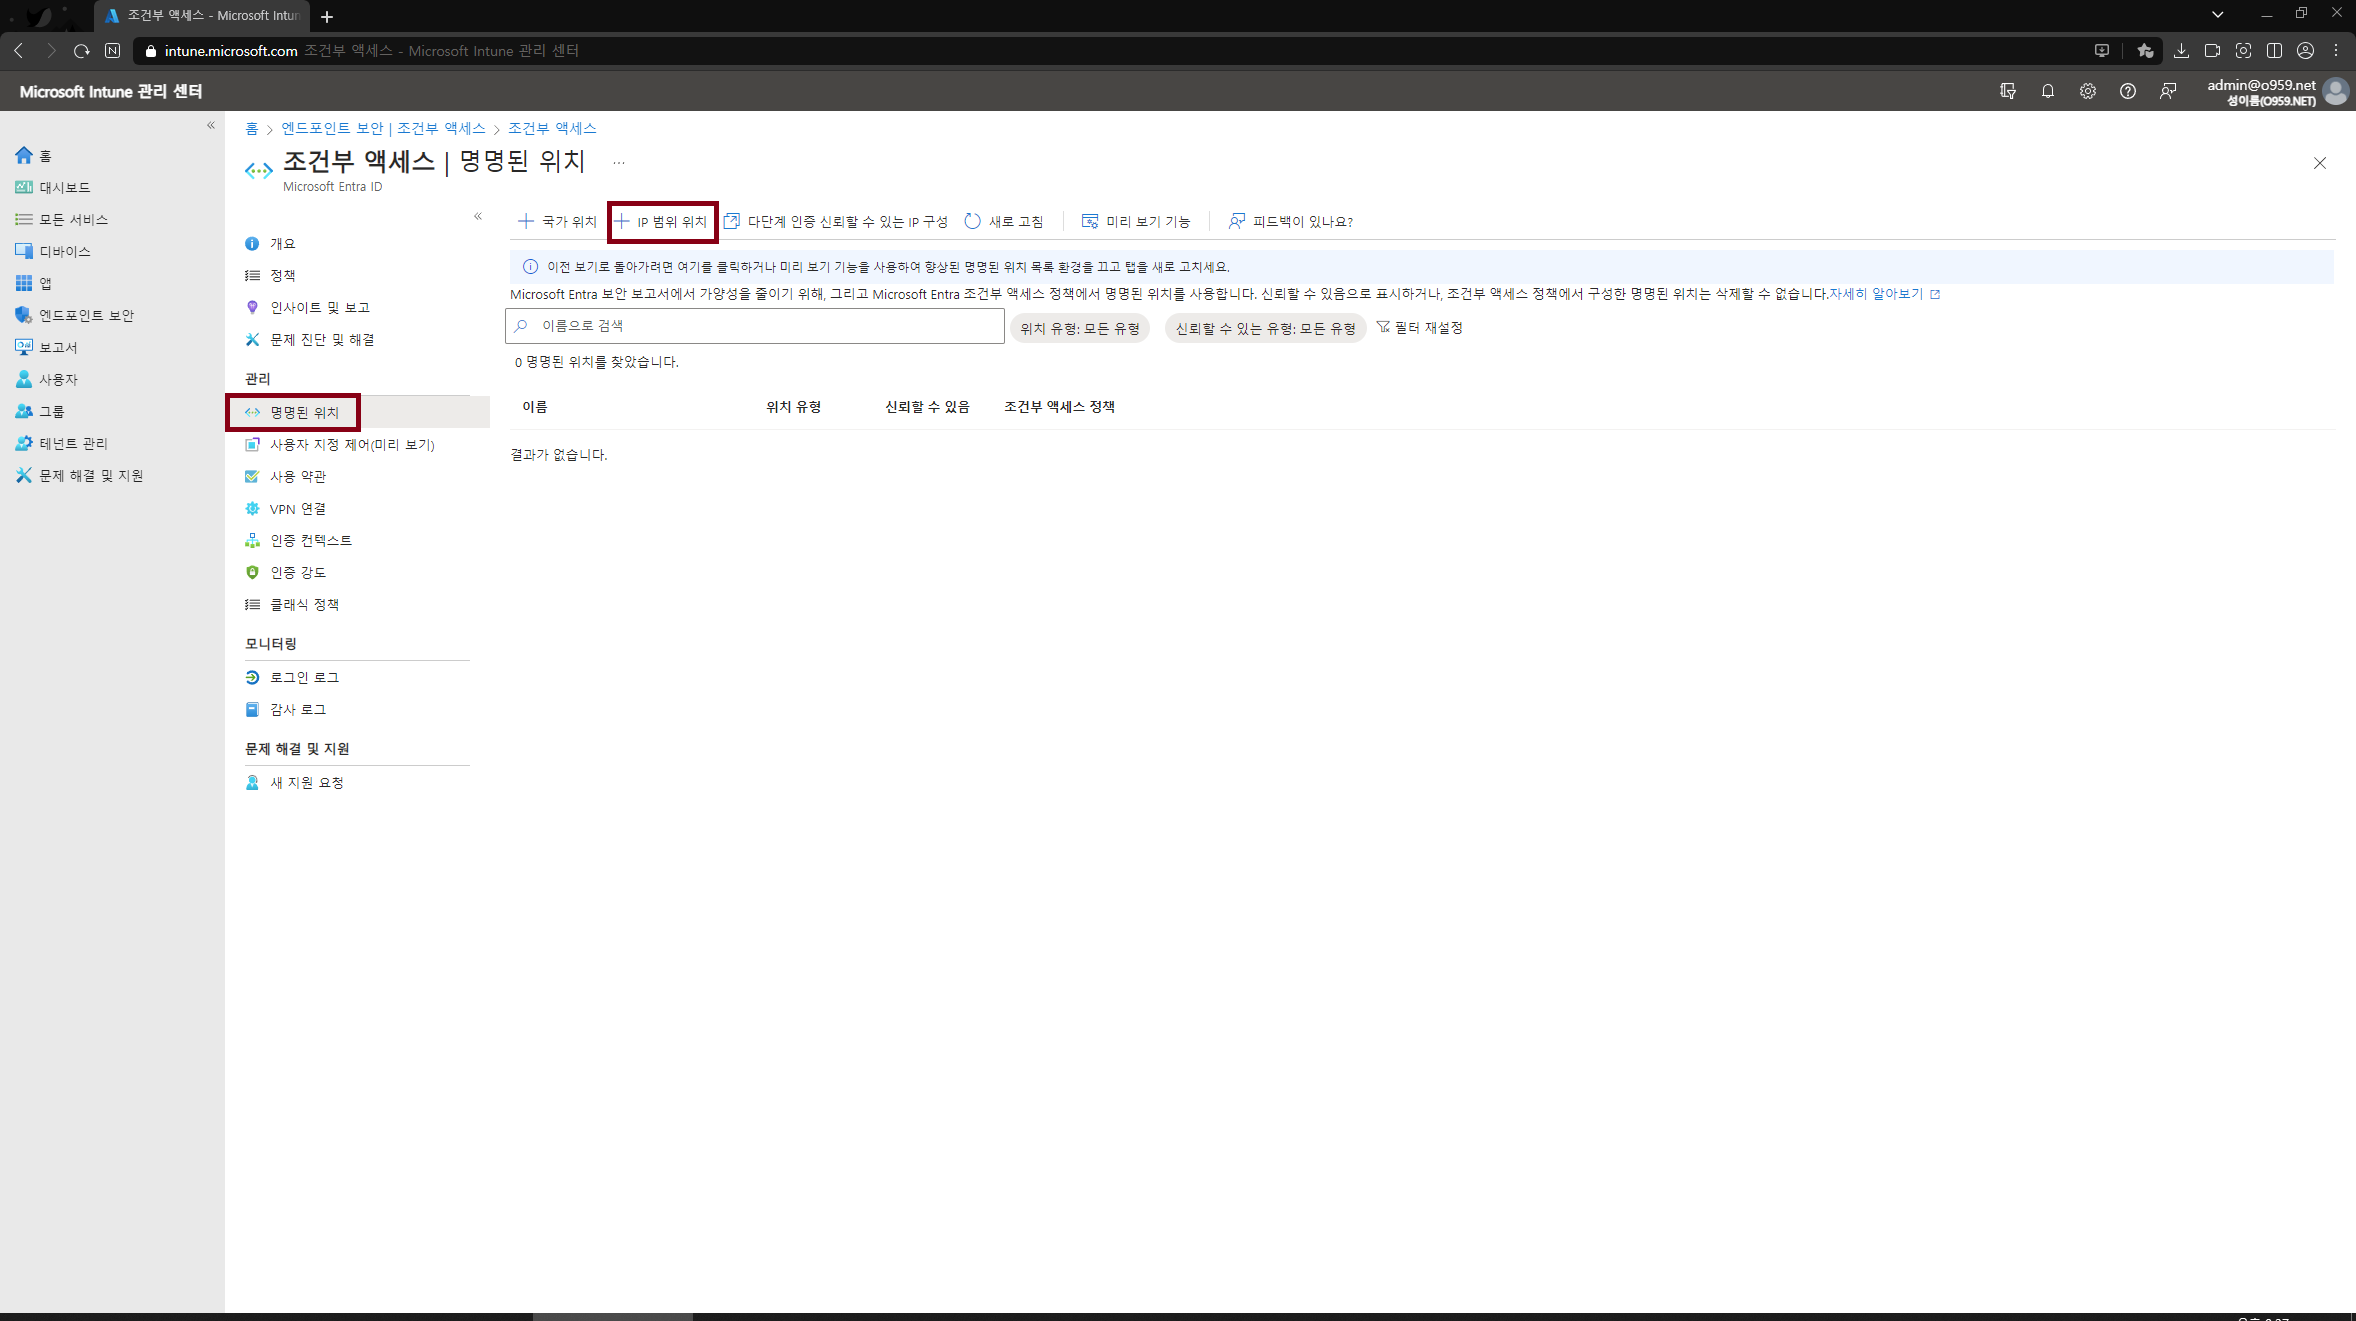Collapse the left navigation sidebar chevron
This screenshot has height=1321, width=2356.
211,125
